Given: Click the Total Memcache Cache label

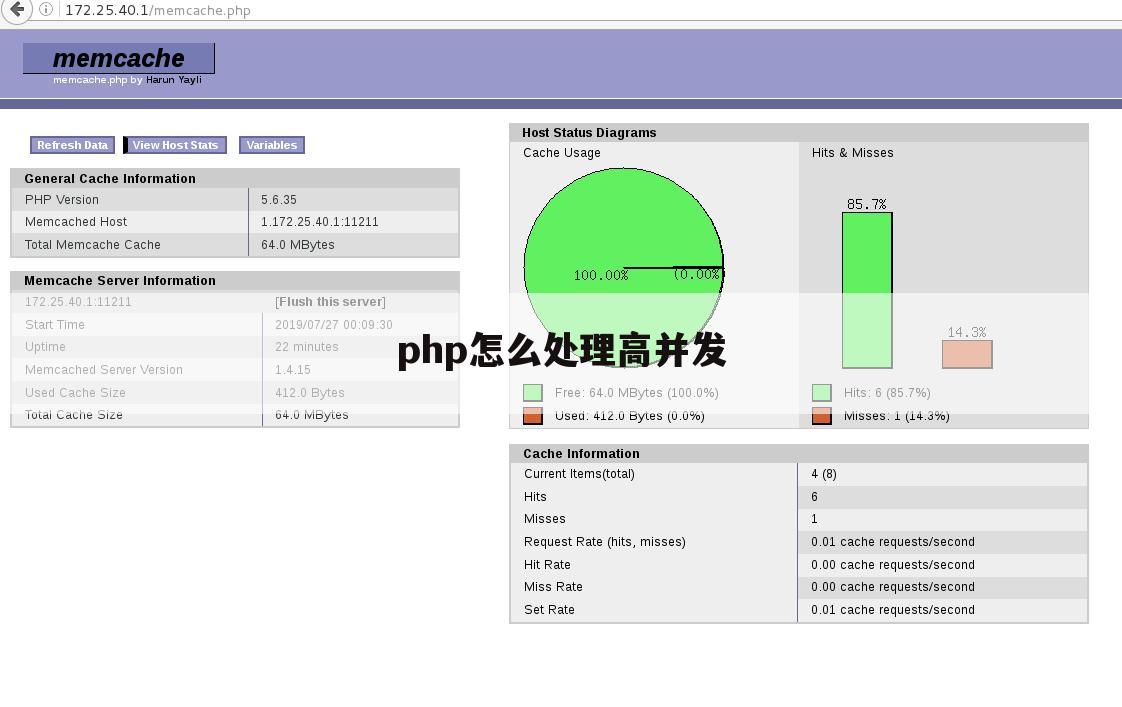Looking at the screenshot, I should click(93, 245).
